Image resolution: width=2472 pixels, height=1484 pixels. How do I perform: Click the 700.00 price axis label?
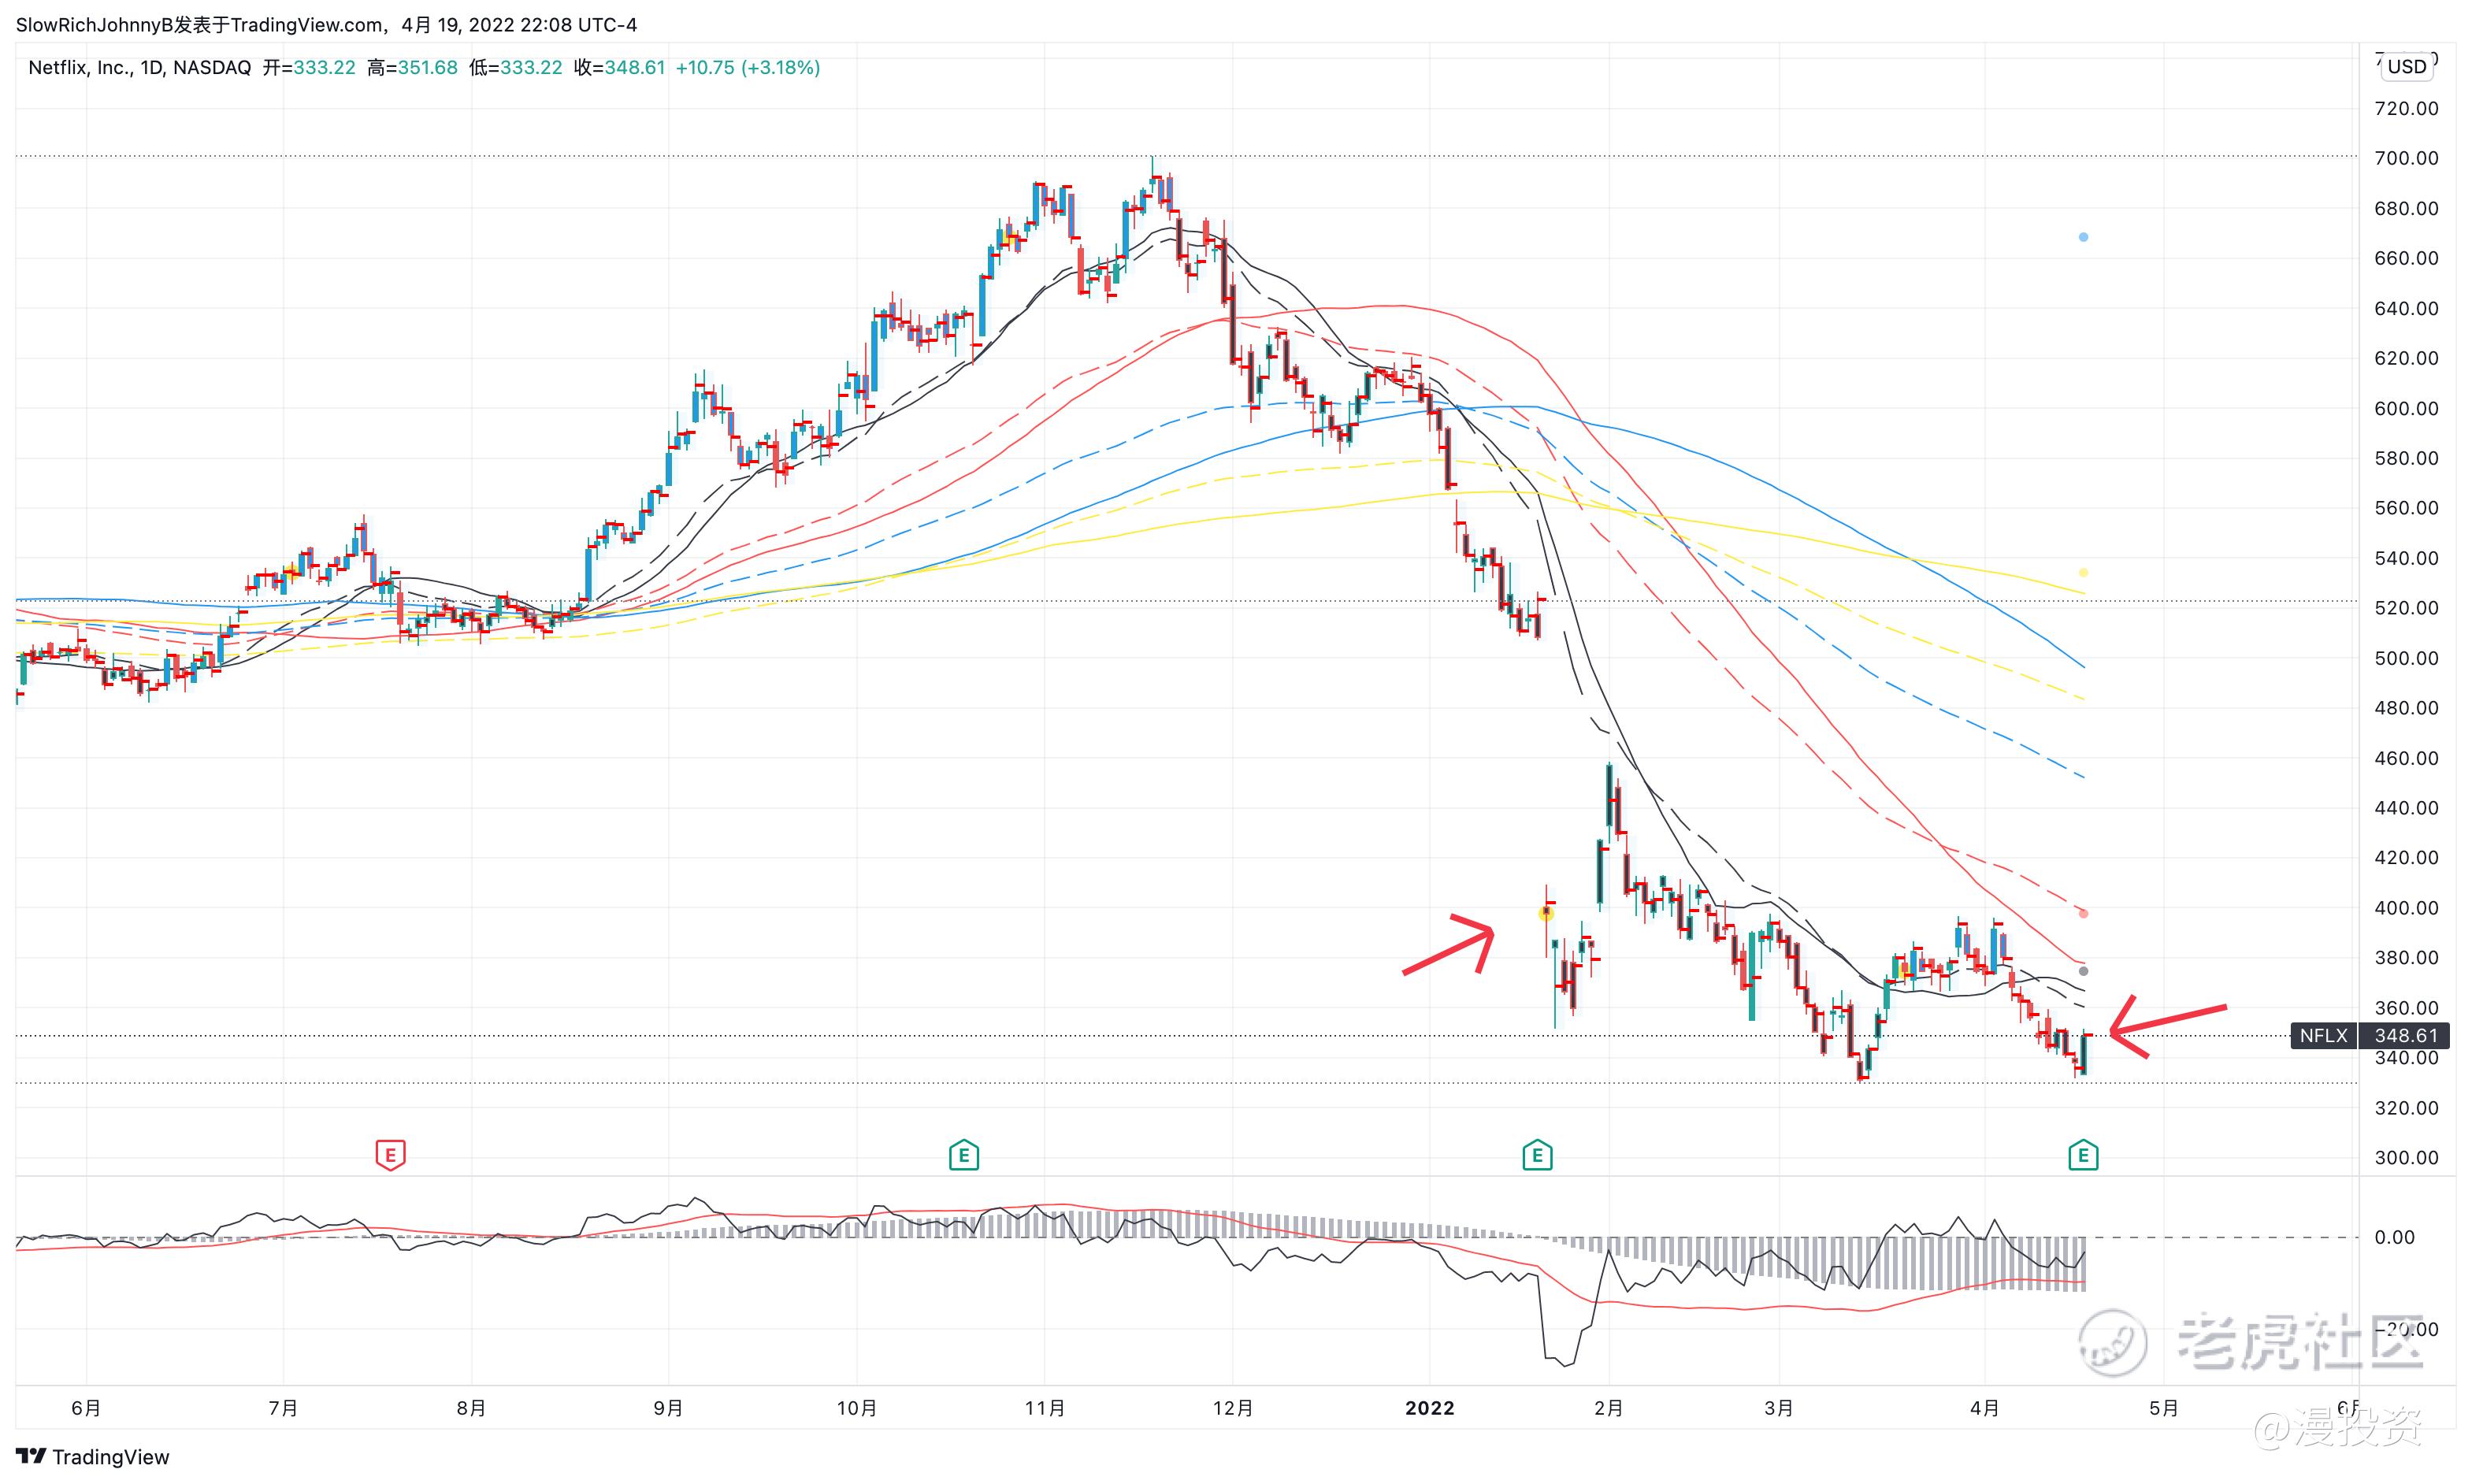coord(2406,158)
